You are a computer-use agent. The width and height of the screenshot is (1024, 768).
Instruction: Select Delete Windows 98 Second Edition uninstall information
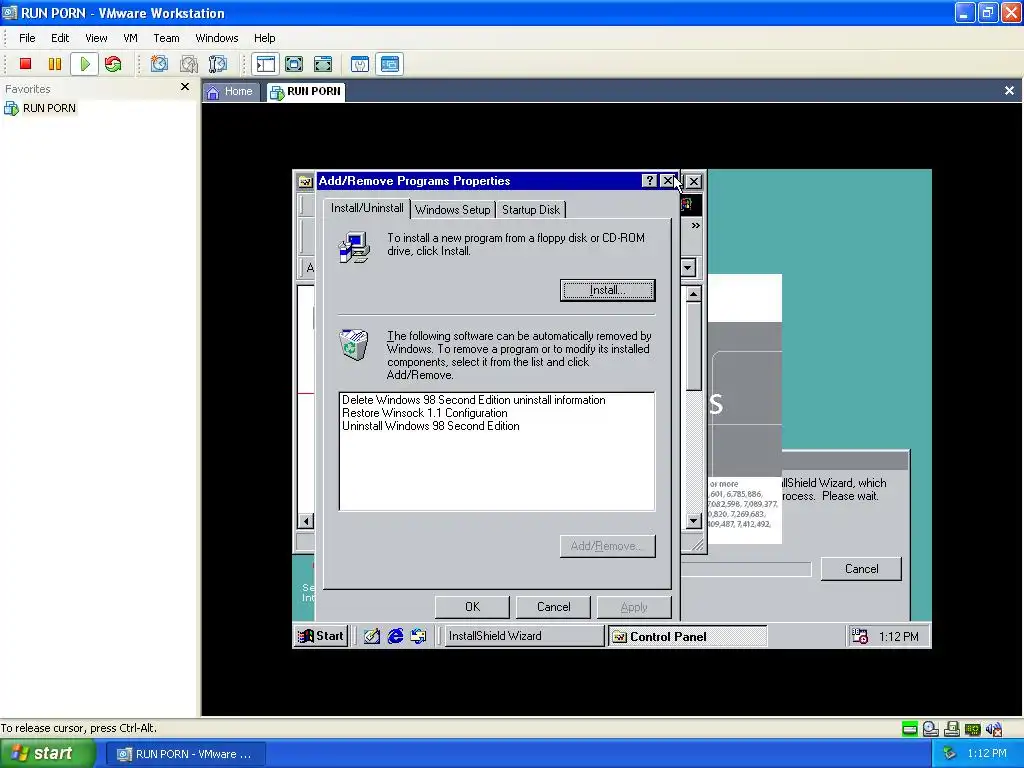473,400
